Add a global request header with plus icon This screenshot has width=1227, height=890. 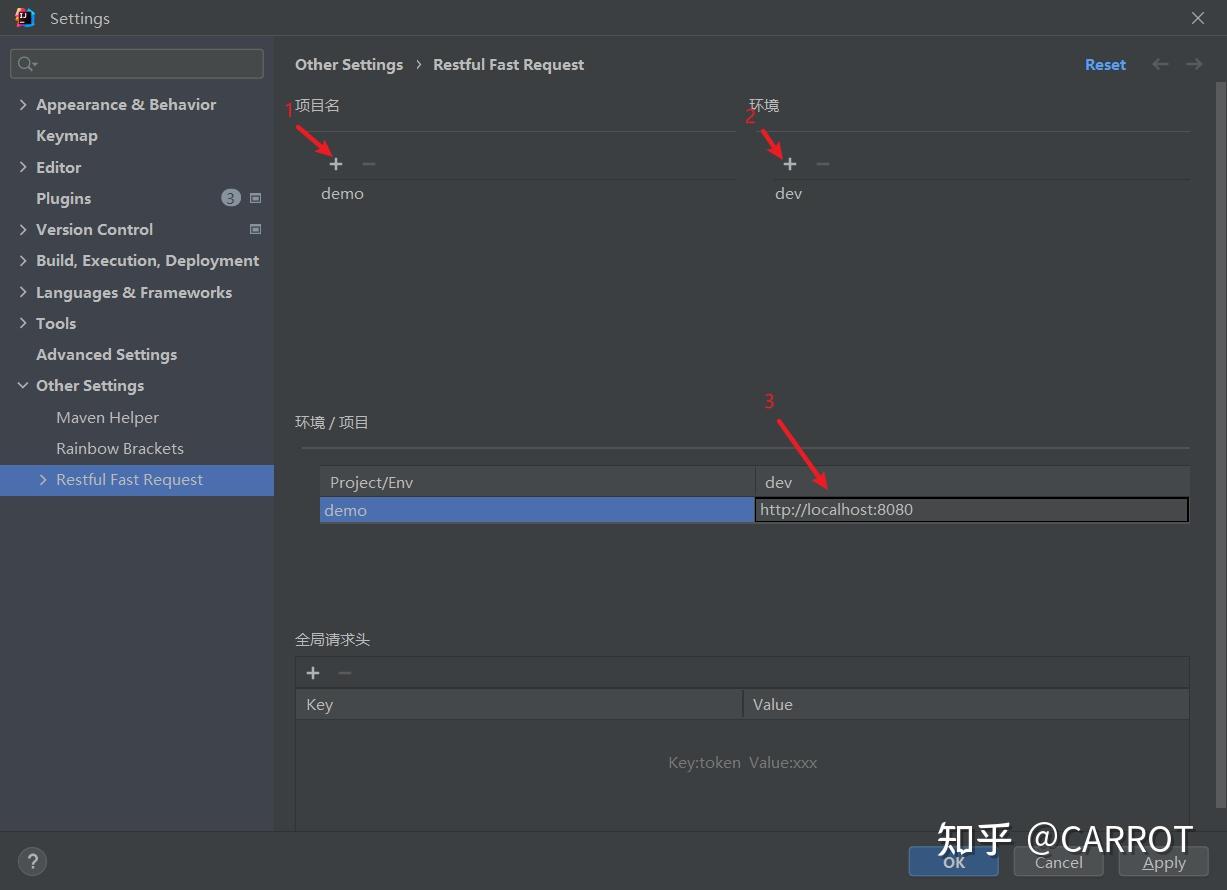click(313, 672)
